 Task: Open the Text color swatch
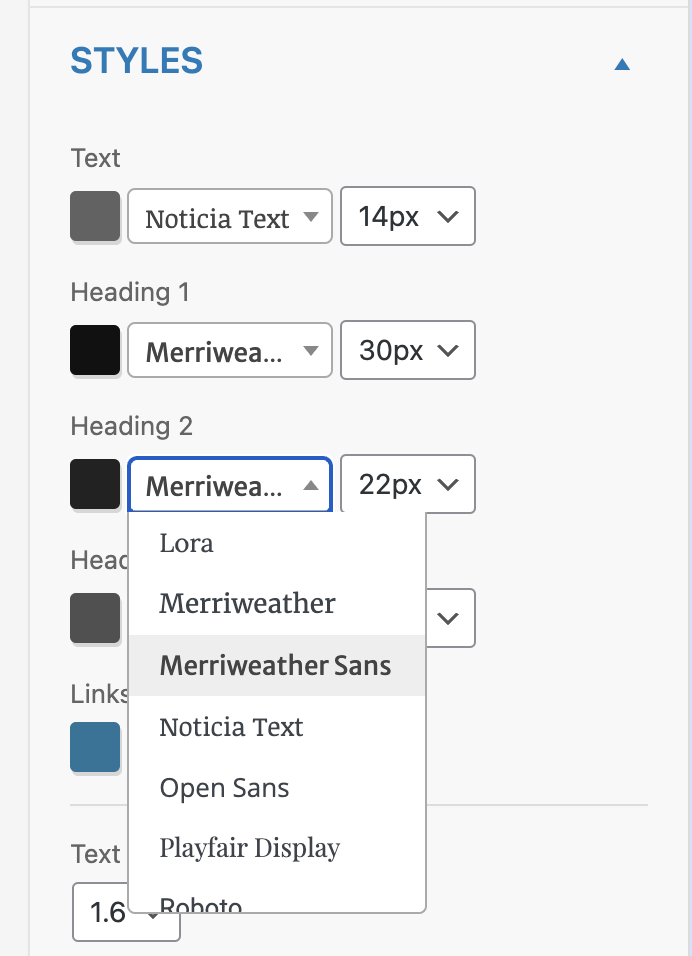click(95, 217)
